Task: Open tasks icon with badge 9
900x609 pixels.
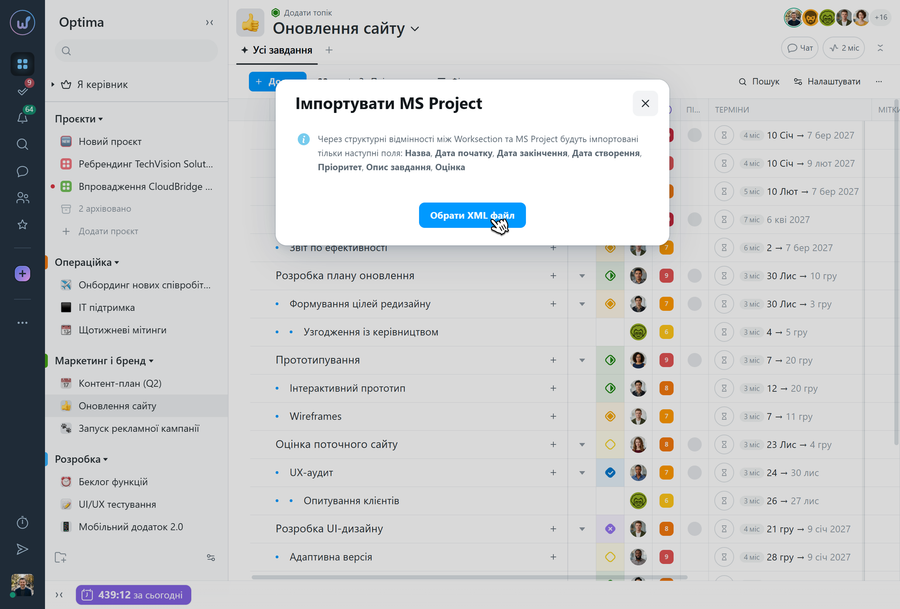Action: pos(22,90)
